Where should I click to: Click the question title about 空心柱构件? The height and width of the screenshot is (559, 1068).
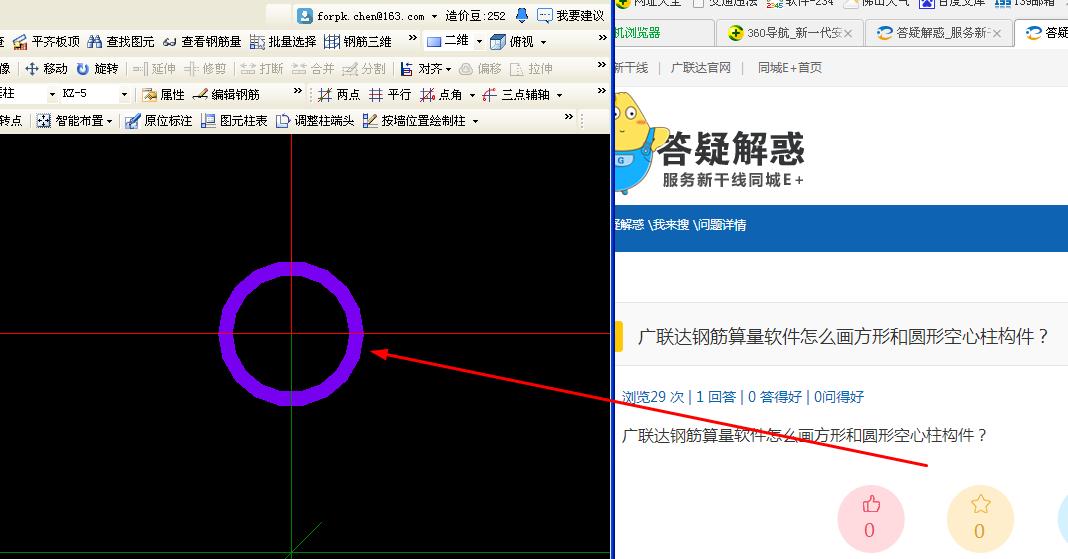(x=843, y=336)
